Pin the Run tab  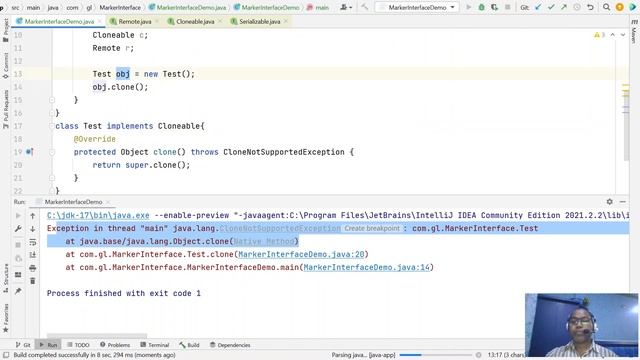(18, 291)
